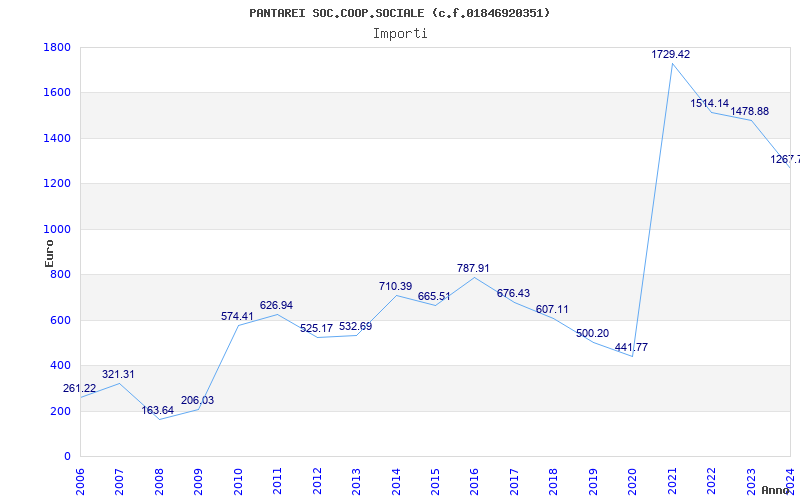Image resolution: width=800 pixels, height=500 pixels.
Task: Click the 1000 y-axis tick label
Action: pos(57,230)
